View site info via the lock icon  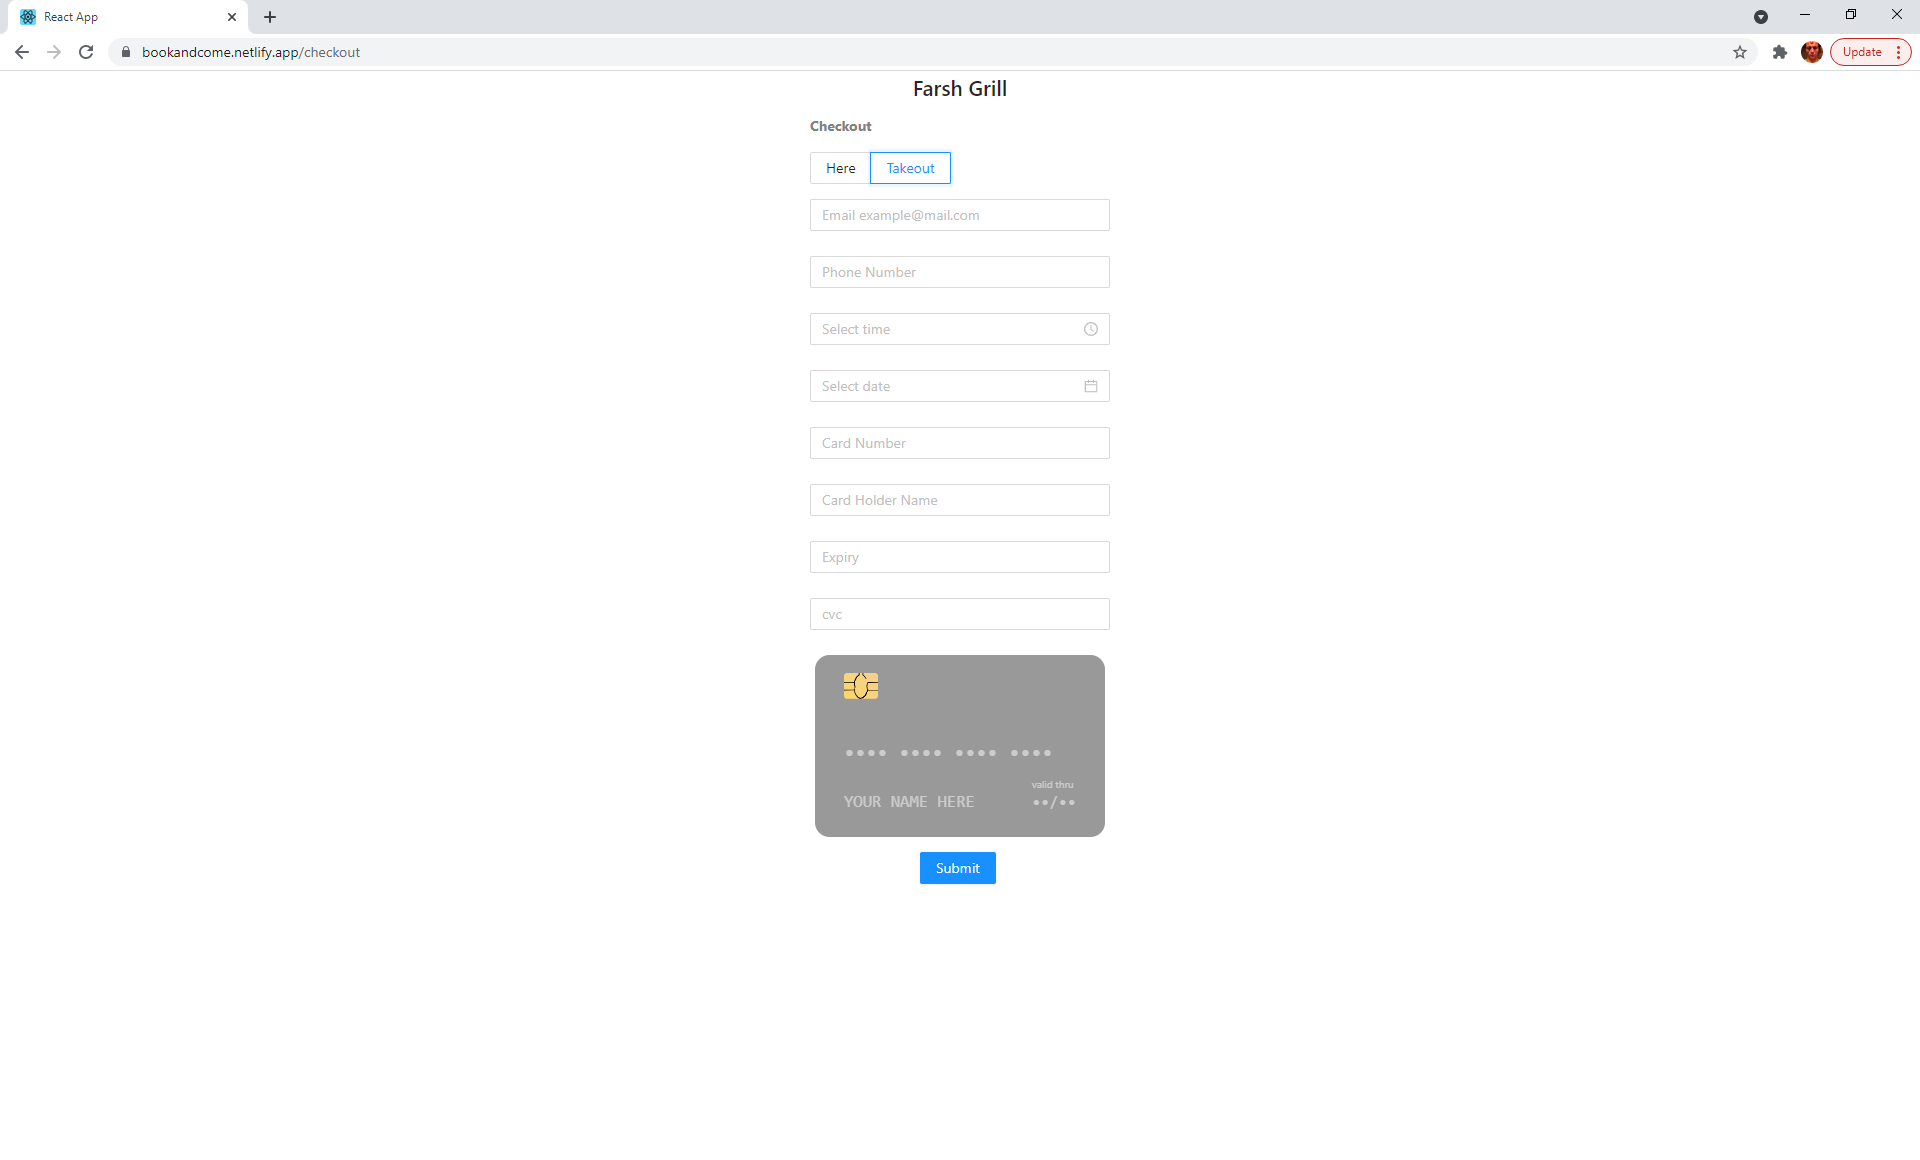(x=126, y=52)
